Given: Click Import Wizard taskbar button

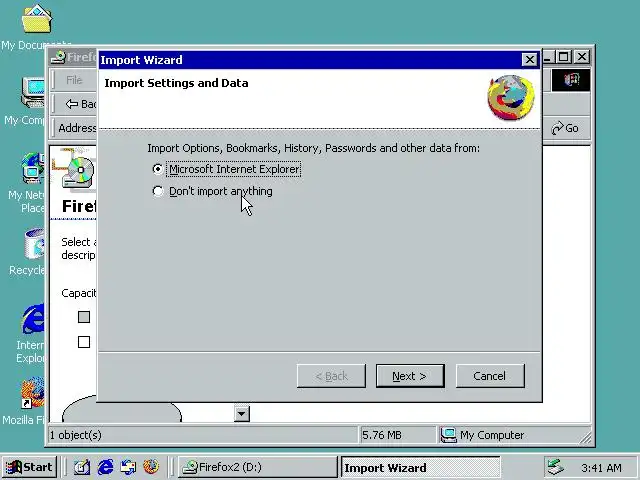Looking at the screenshot, I should tap(420, 467).
